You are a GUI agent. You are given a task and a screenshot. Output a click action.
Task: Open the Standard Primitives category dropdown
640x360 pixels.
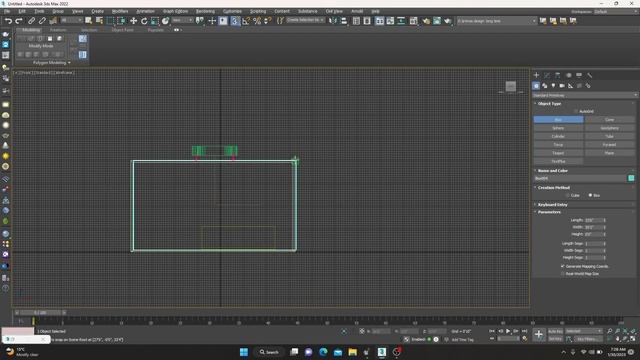[584, 95]
